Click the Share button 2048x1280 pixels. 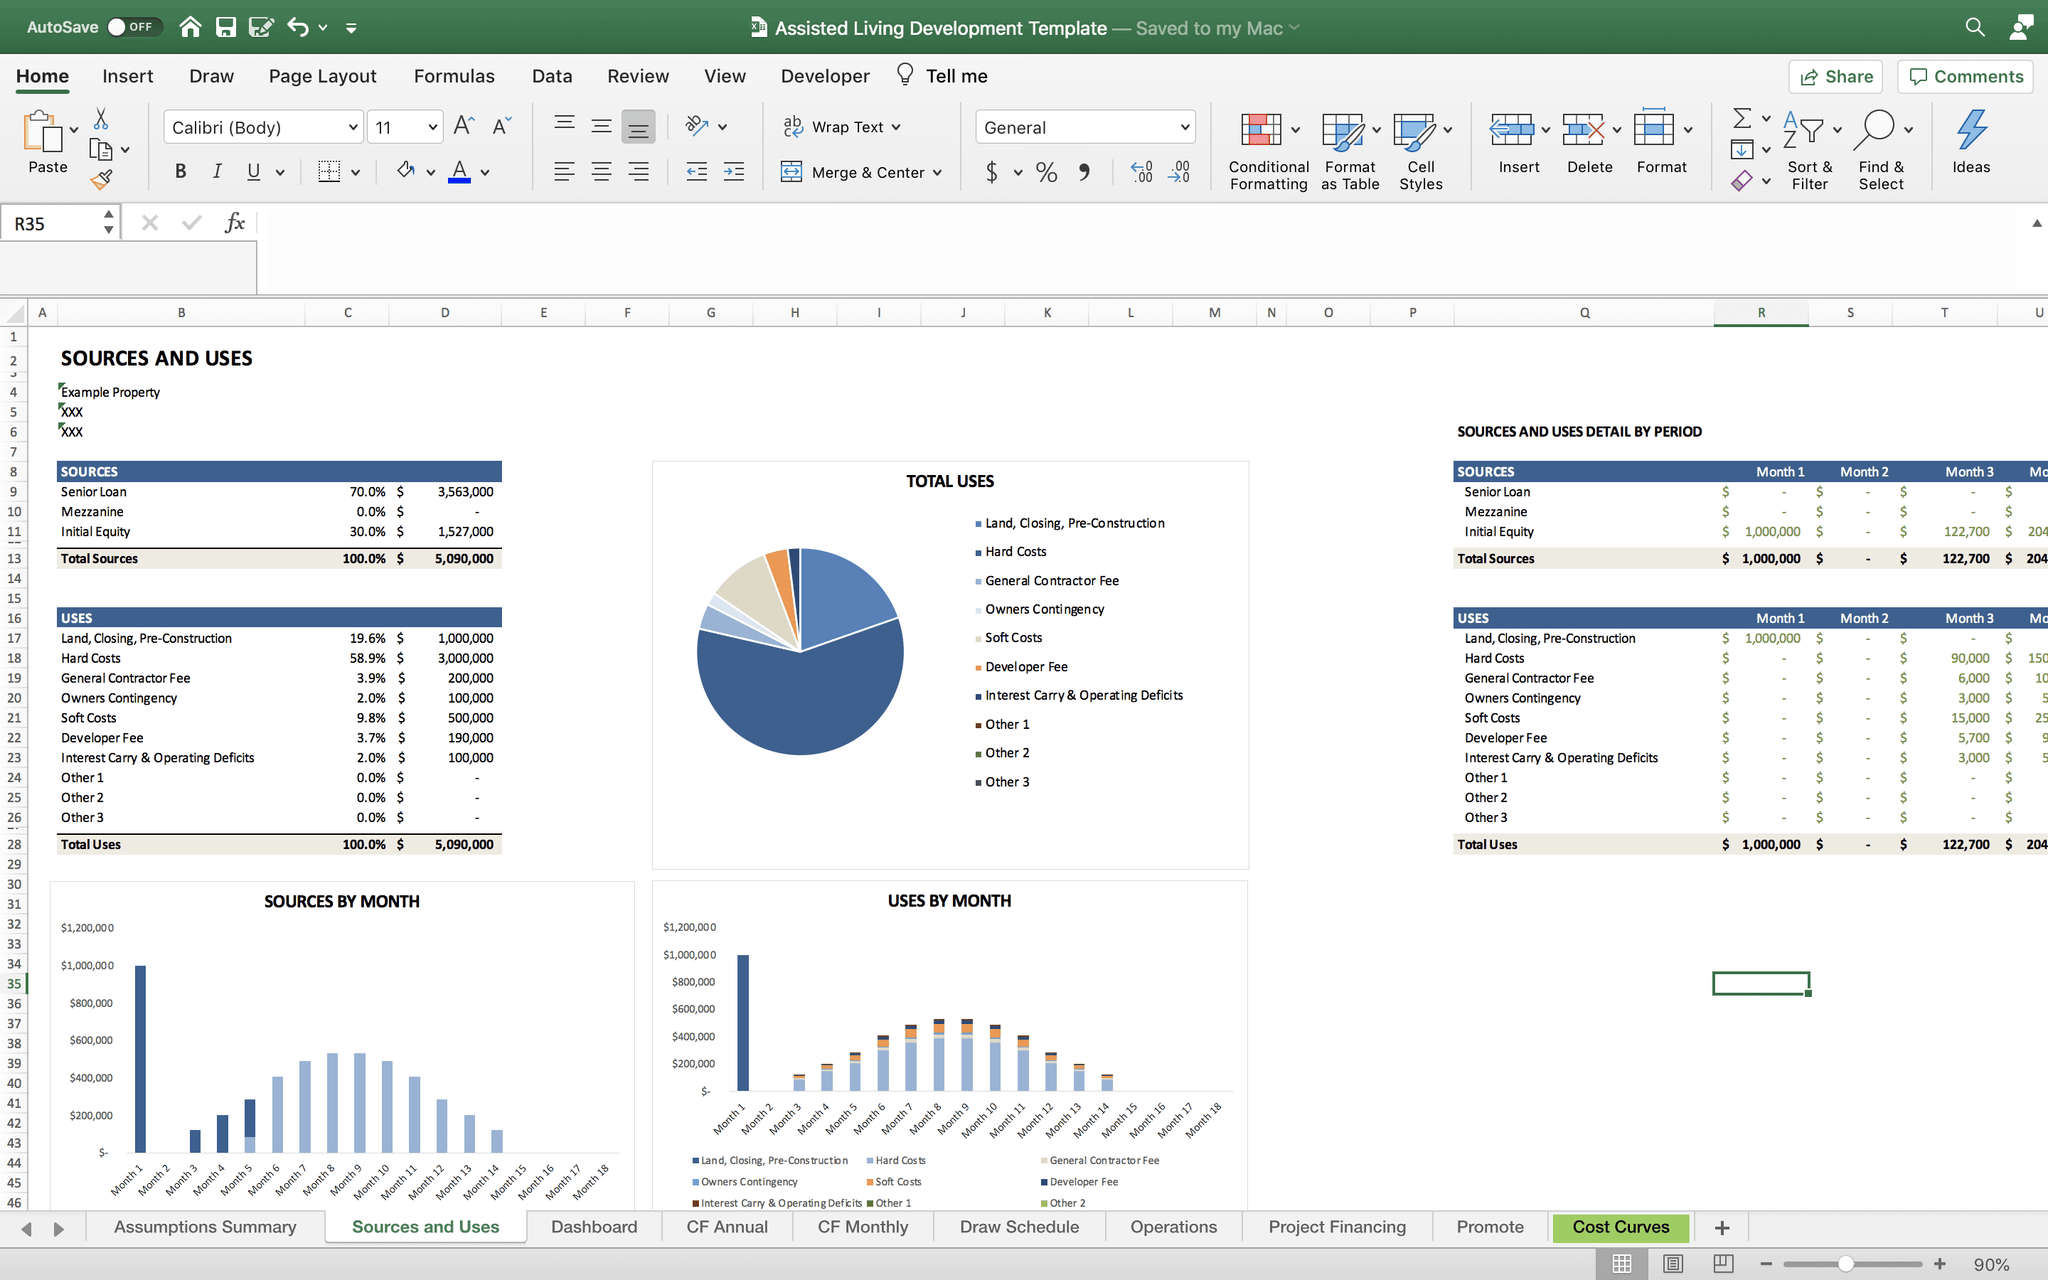click(1836, 77)
